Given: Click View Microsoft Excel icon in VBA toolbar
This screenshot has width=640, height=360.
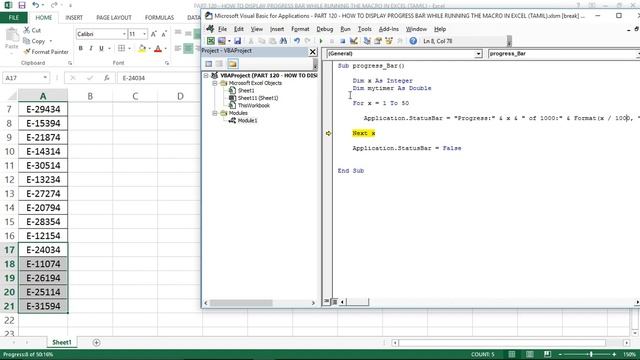Looking at the screenshot, I should point(211,41).
